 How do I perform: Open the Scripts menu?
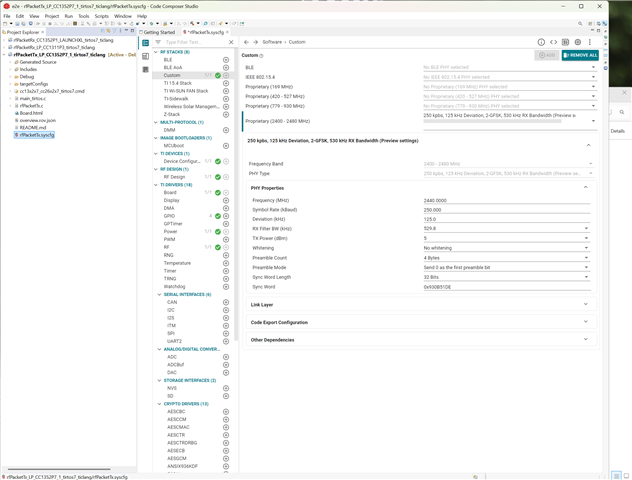point(102,16)
